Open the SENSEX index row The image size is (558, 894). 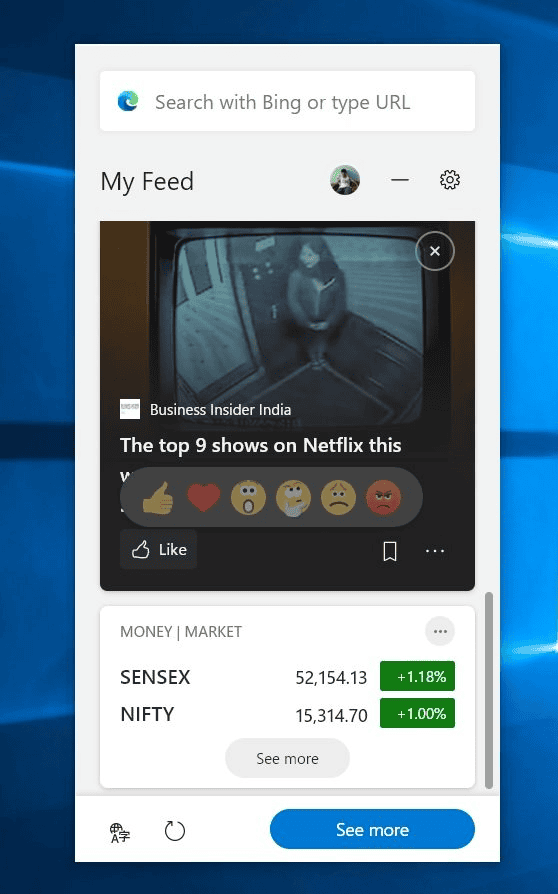(x=287, y=677)
